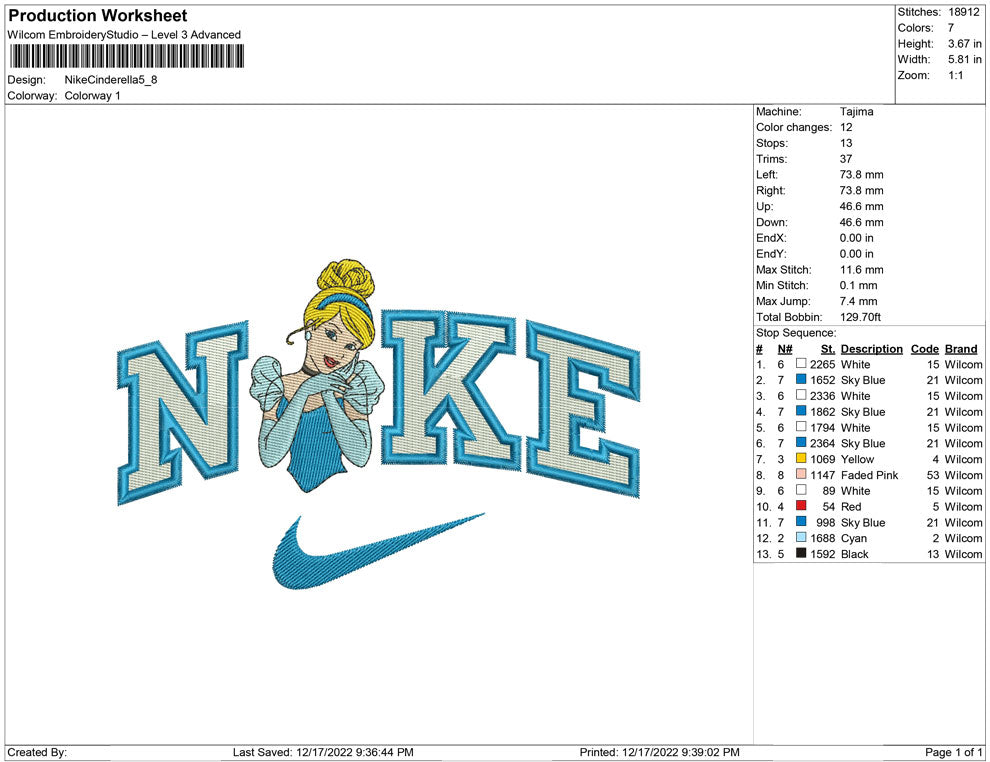Click the embroidered letter E

pyautogui.click(x=583, y=409)
